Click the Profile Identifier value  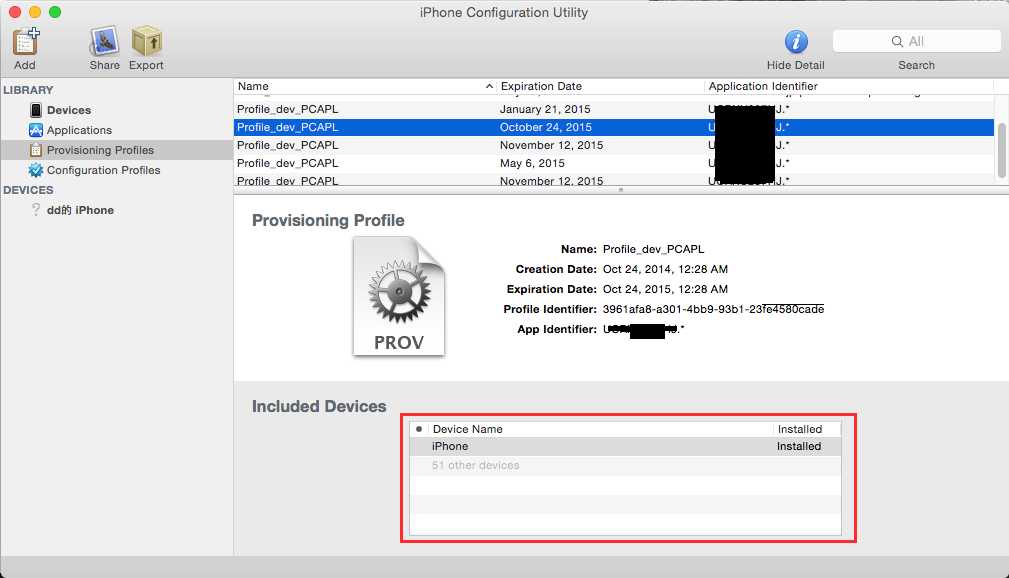[713, 309]
